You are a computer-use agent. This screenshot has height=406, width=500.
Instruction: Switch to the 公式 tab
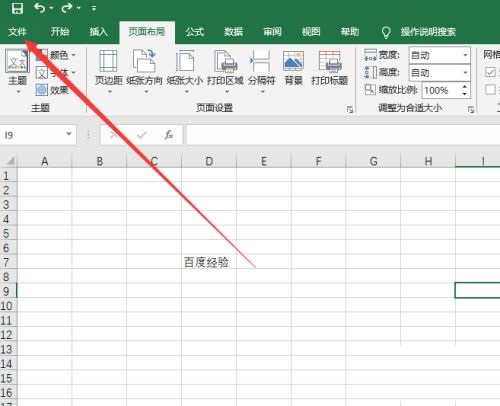(x=195, y=32)
